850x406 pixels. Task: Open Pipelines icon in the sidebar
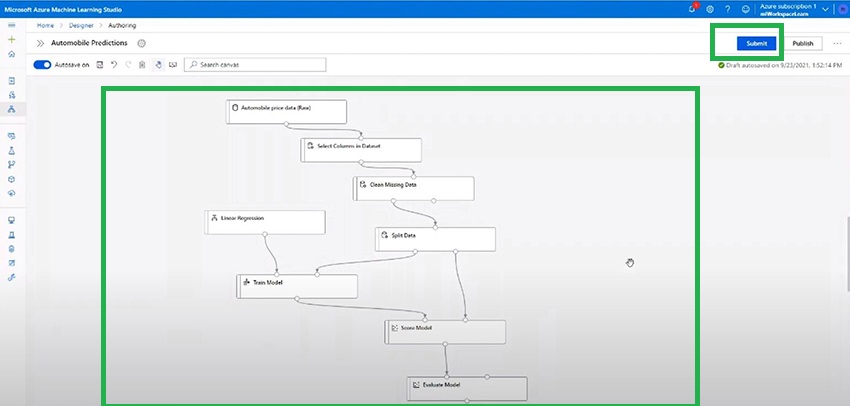click(11, 165)
